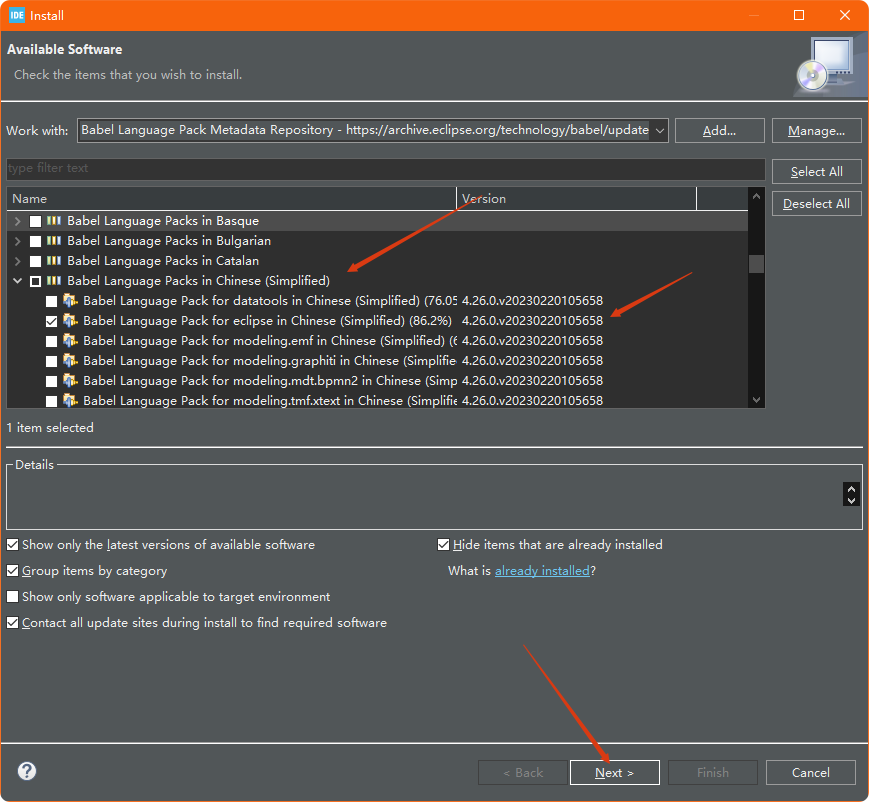The width and height of the screenshot is (869, 802).
Task: Click the datatools language pack feature icon
Action: tap(70, 301)
